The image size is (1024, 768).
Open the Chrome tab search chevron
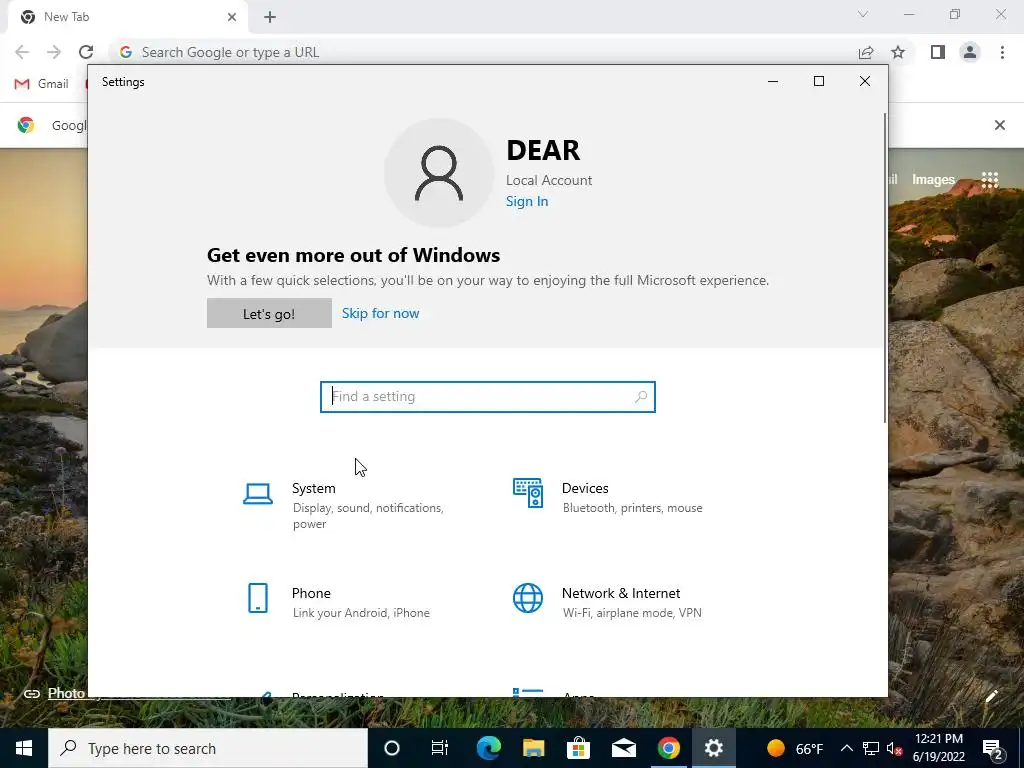click(x=863, y=14)
